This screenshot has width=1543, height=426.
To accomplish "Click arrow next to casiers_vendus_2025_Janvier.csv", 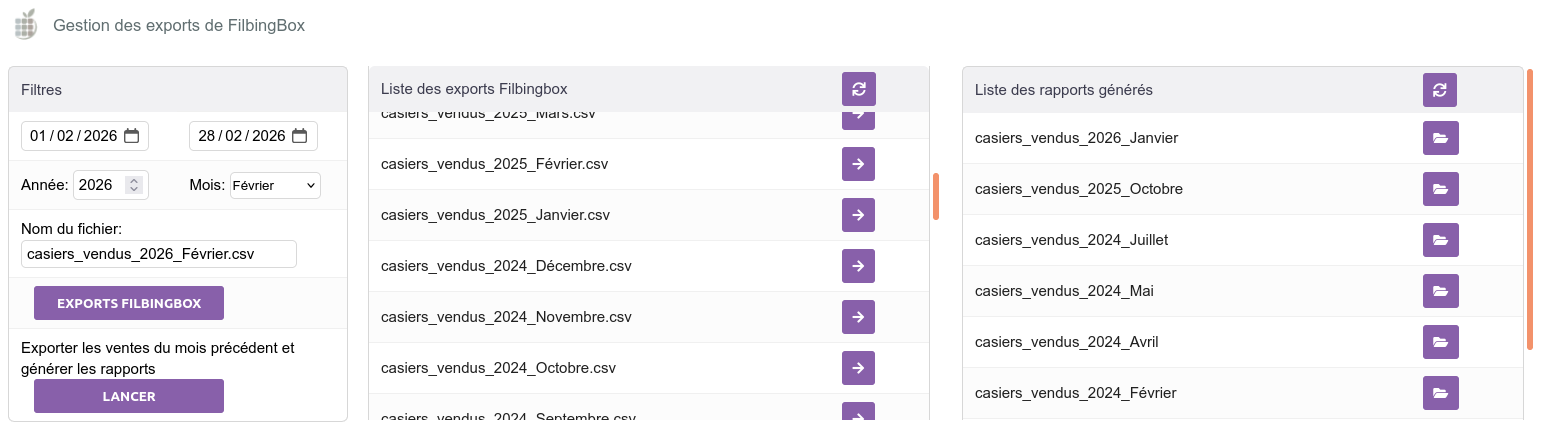I will point(858,215).
